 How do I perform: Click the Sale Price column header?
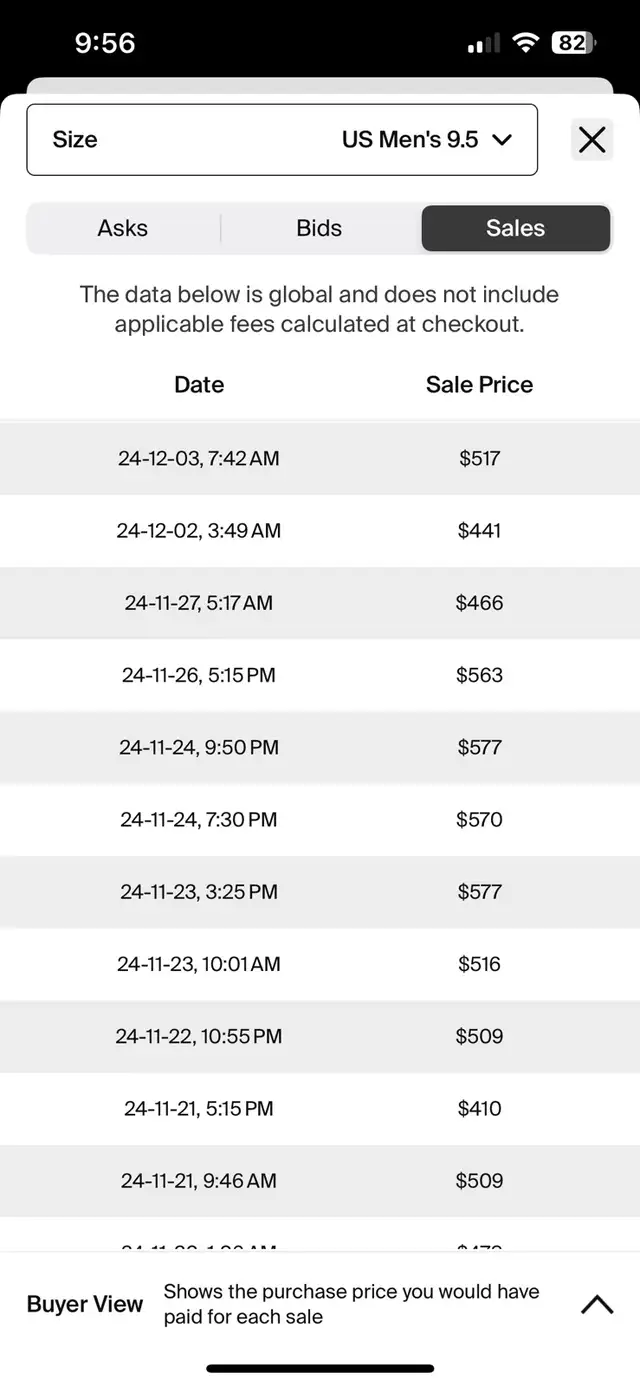pyautogui.click(x=479, y=385)
